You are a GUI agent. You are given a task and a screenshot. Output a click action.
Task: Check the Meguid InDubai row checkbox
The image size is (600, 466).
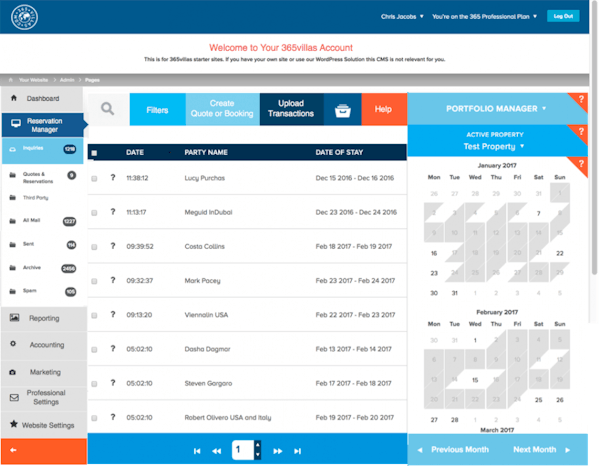coord(94,213)
